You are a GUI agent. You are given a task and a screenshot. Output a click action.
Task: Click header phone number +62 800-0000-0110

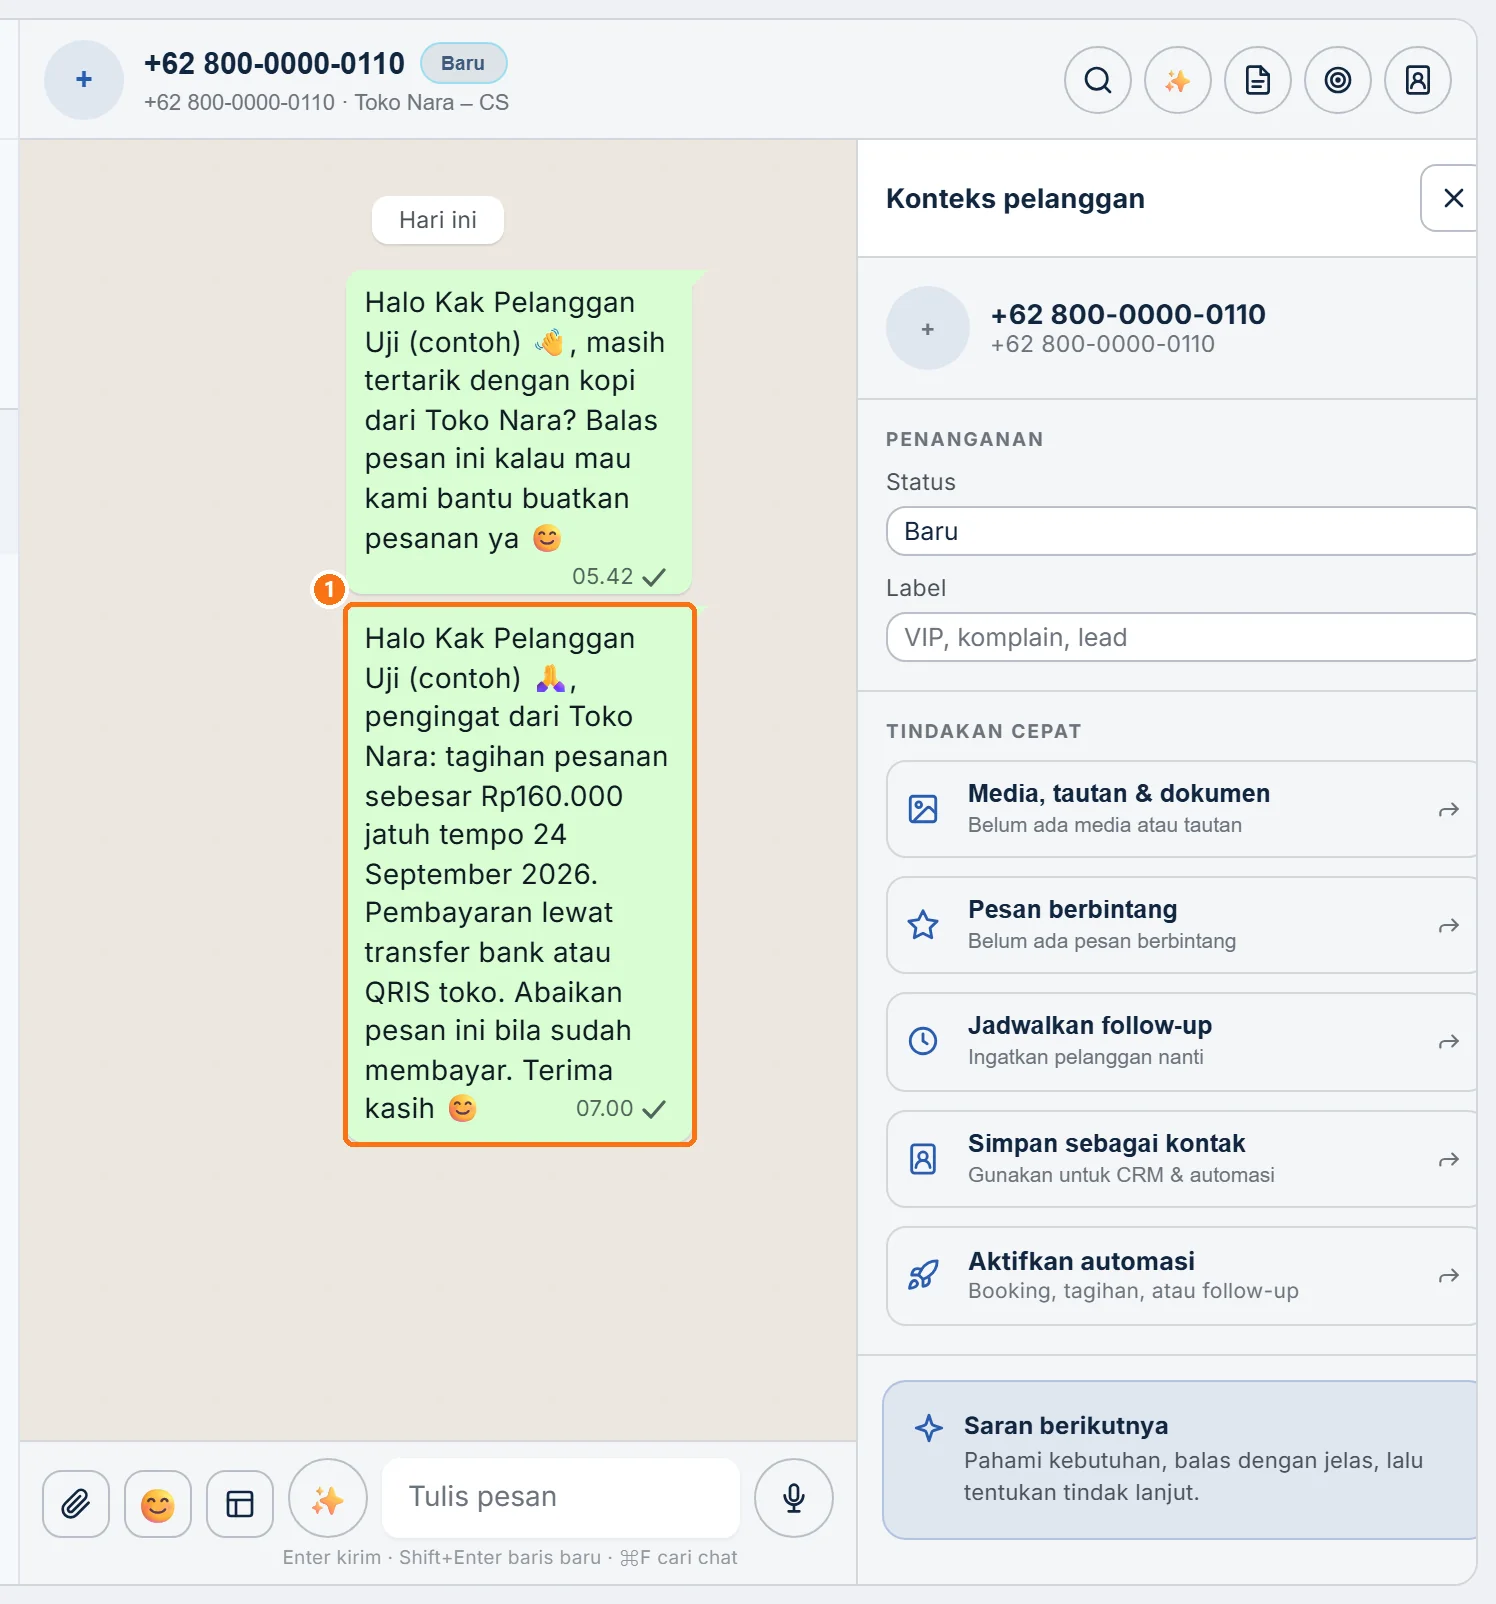(274, 63)
